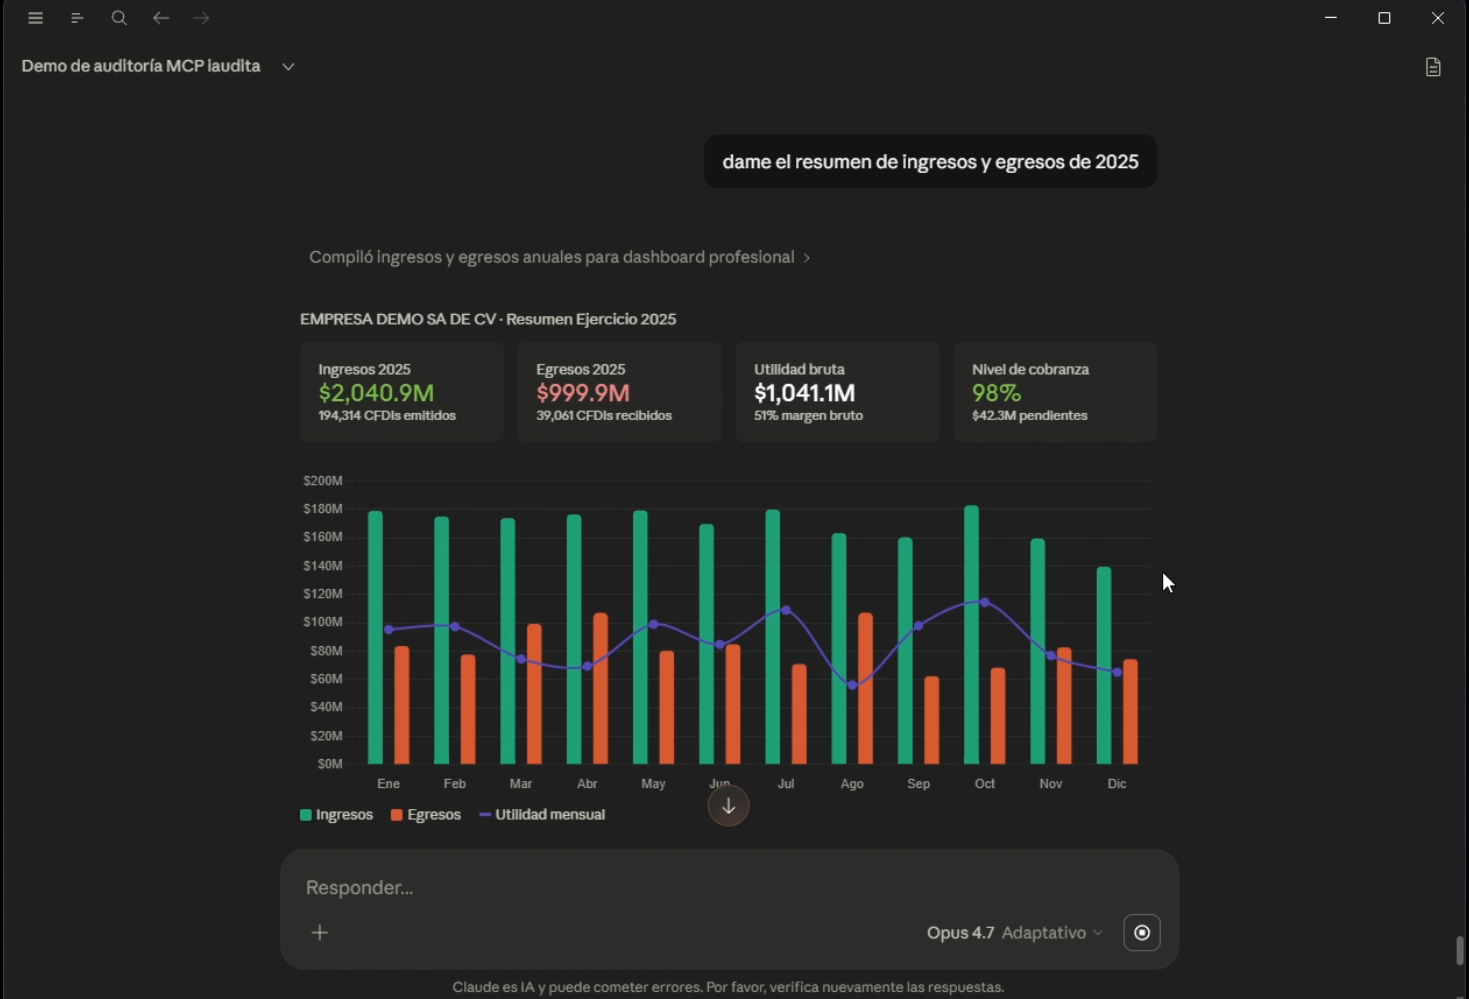
Task: Open the document panel icon at top right
Action: [1433, 67]
